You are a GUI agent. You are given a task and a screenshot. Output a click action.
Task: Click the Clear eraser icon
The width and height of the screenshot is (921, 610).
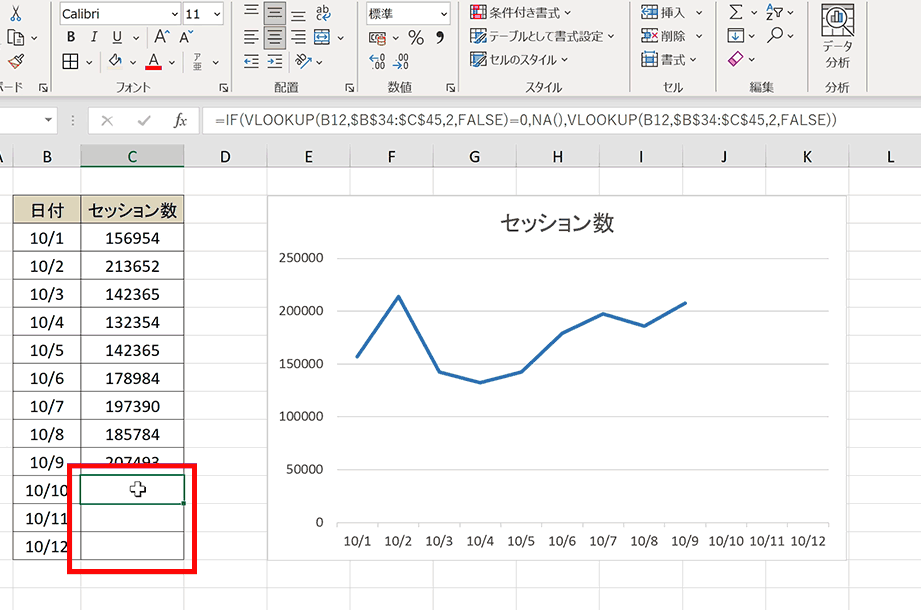(x=735, y=59)
